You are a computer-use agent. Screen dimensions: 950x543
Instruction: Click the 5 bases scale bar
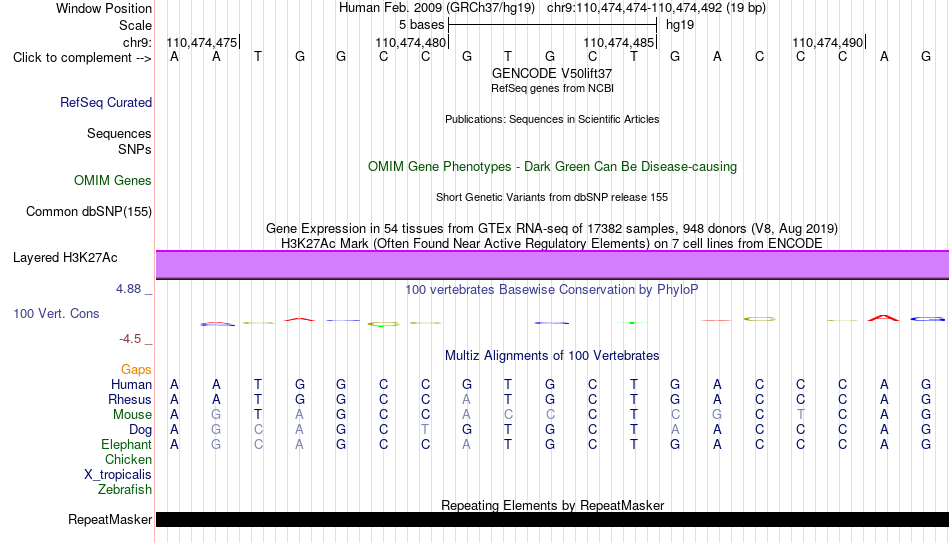click(x=553, y=25)
